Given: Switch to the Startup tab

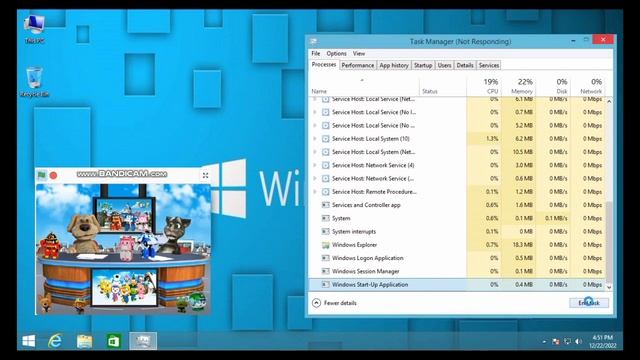Looking at the screenshot, I should point(423,65).
